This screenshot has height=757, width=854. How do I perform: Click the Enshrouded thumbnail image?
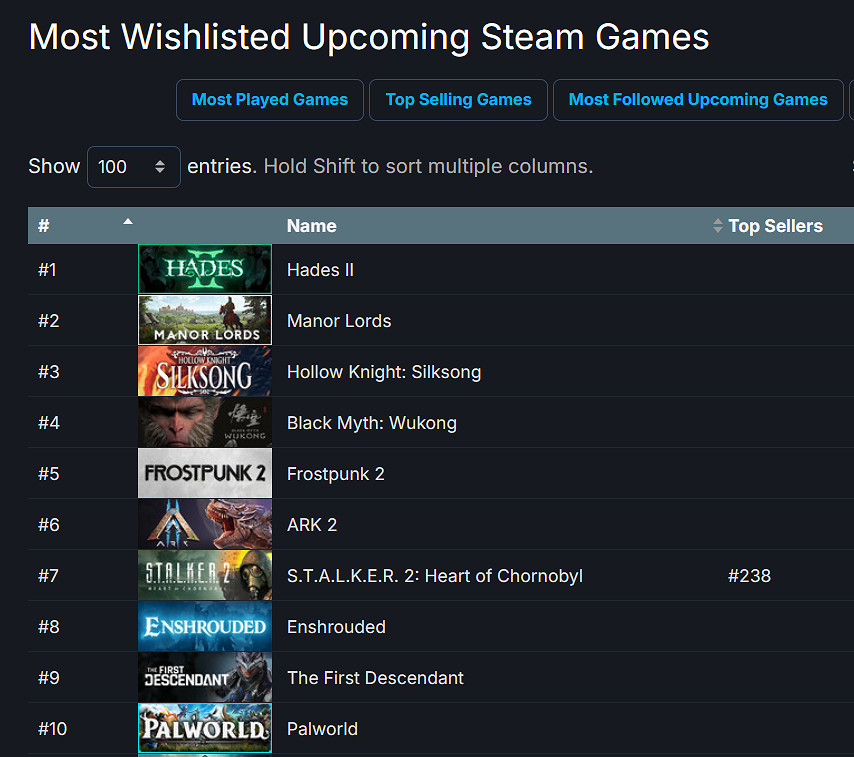[x=204, y=626]
